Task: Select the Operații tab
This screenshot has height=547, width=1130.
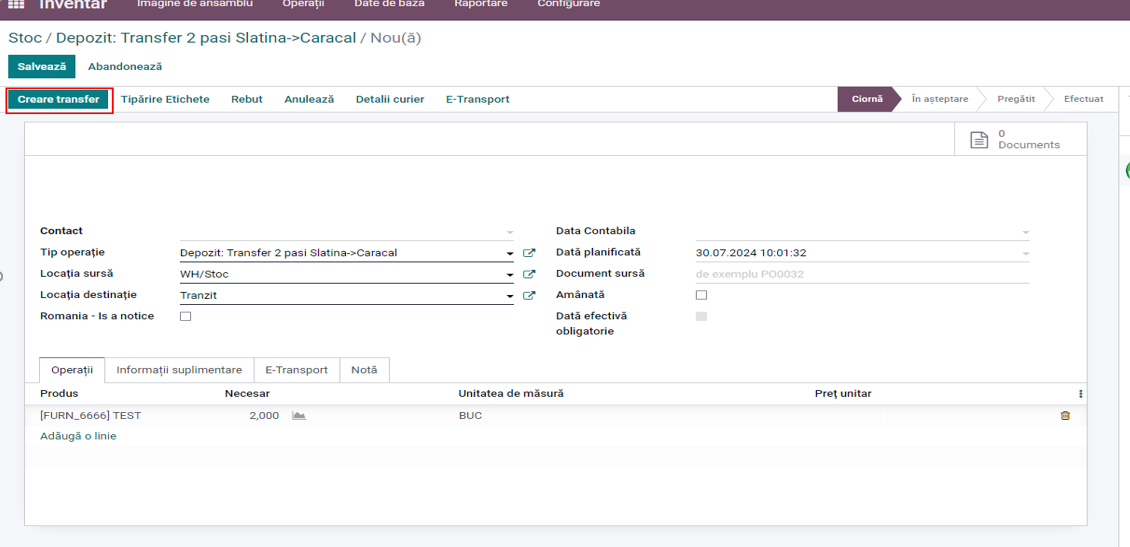Action: (72, 370)
